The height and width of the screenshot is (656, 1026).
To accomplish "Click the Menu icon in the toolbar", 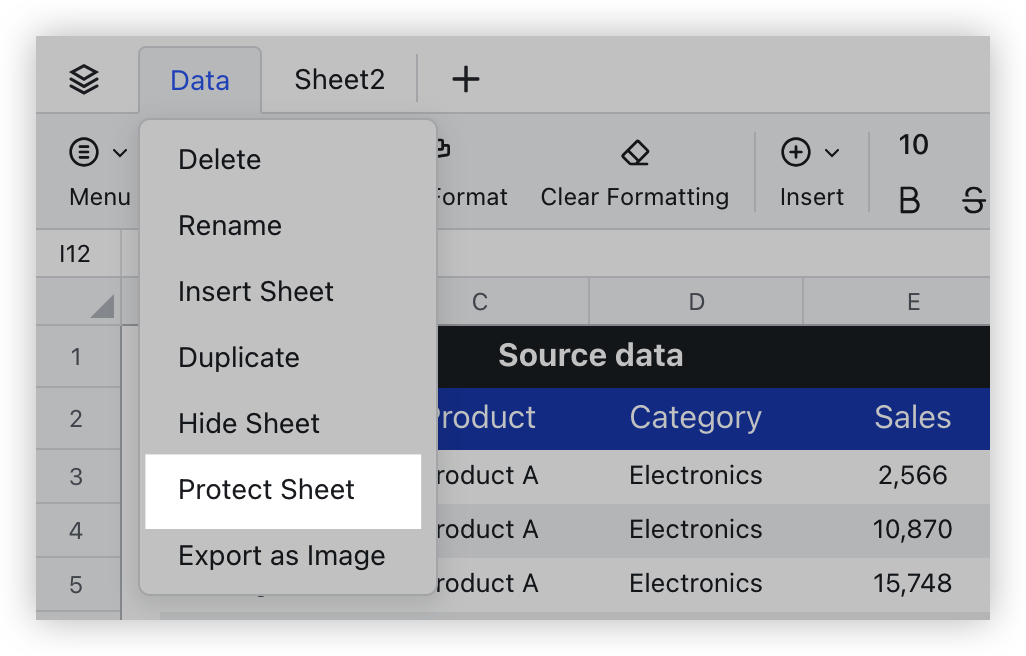I will click(85, 152).
